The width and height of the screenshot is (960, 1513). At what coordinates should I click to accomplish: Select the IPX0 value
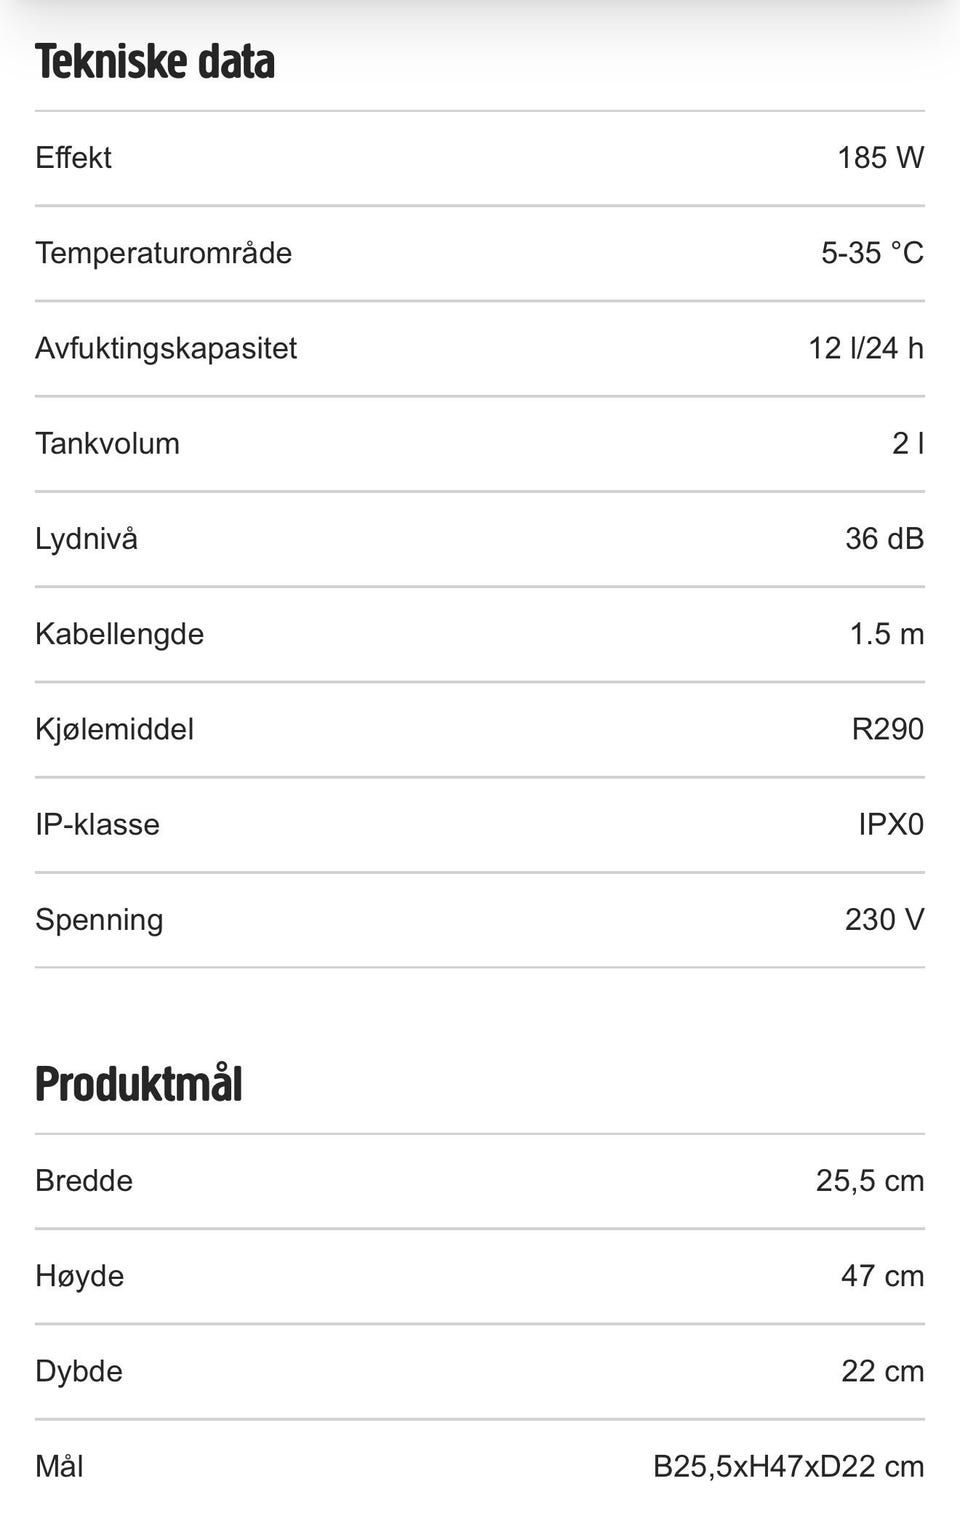tap(891, 825)
